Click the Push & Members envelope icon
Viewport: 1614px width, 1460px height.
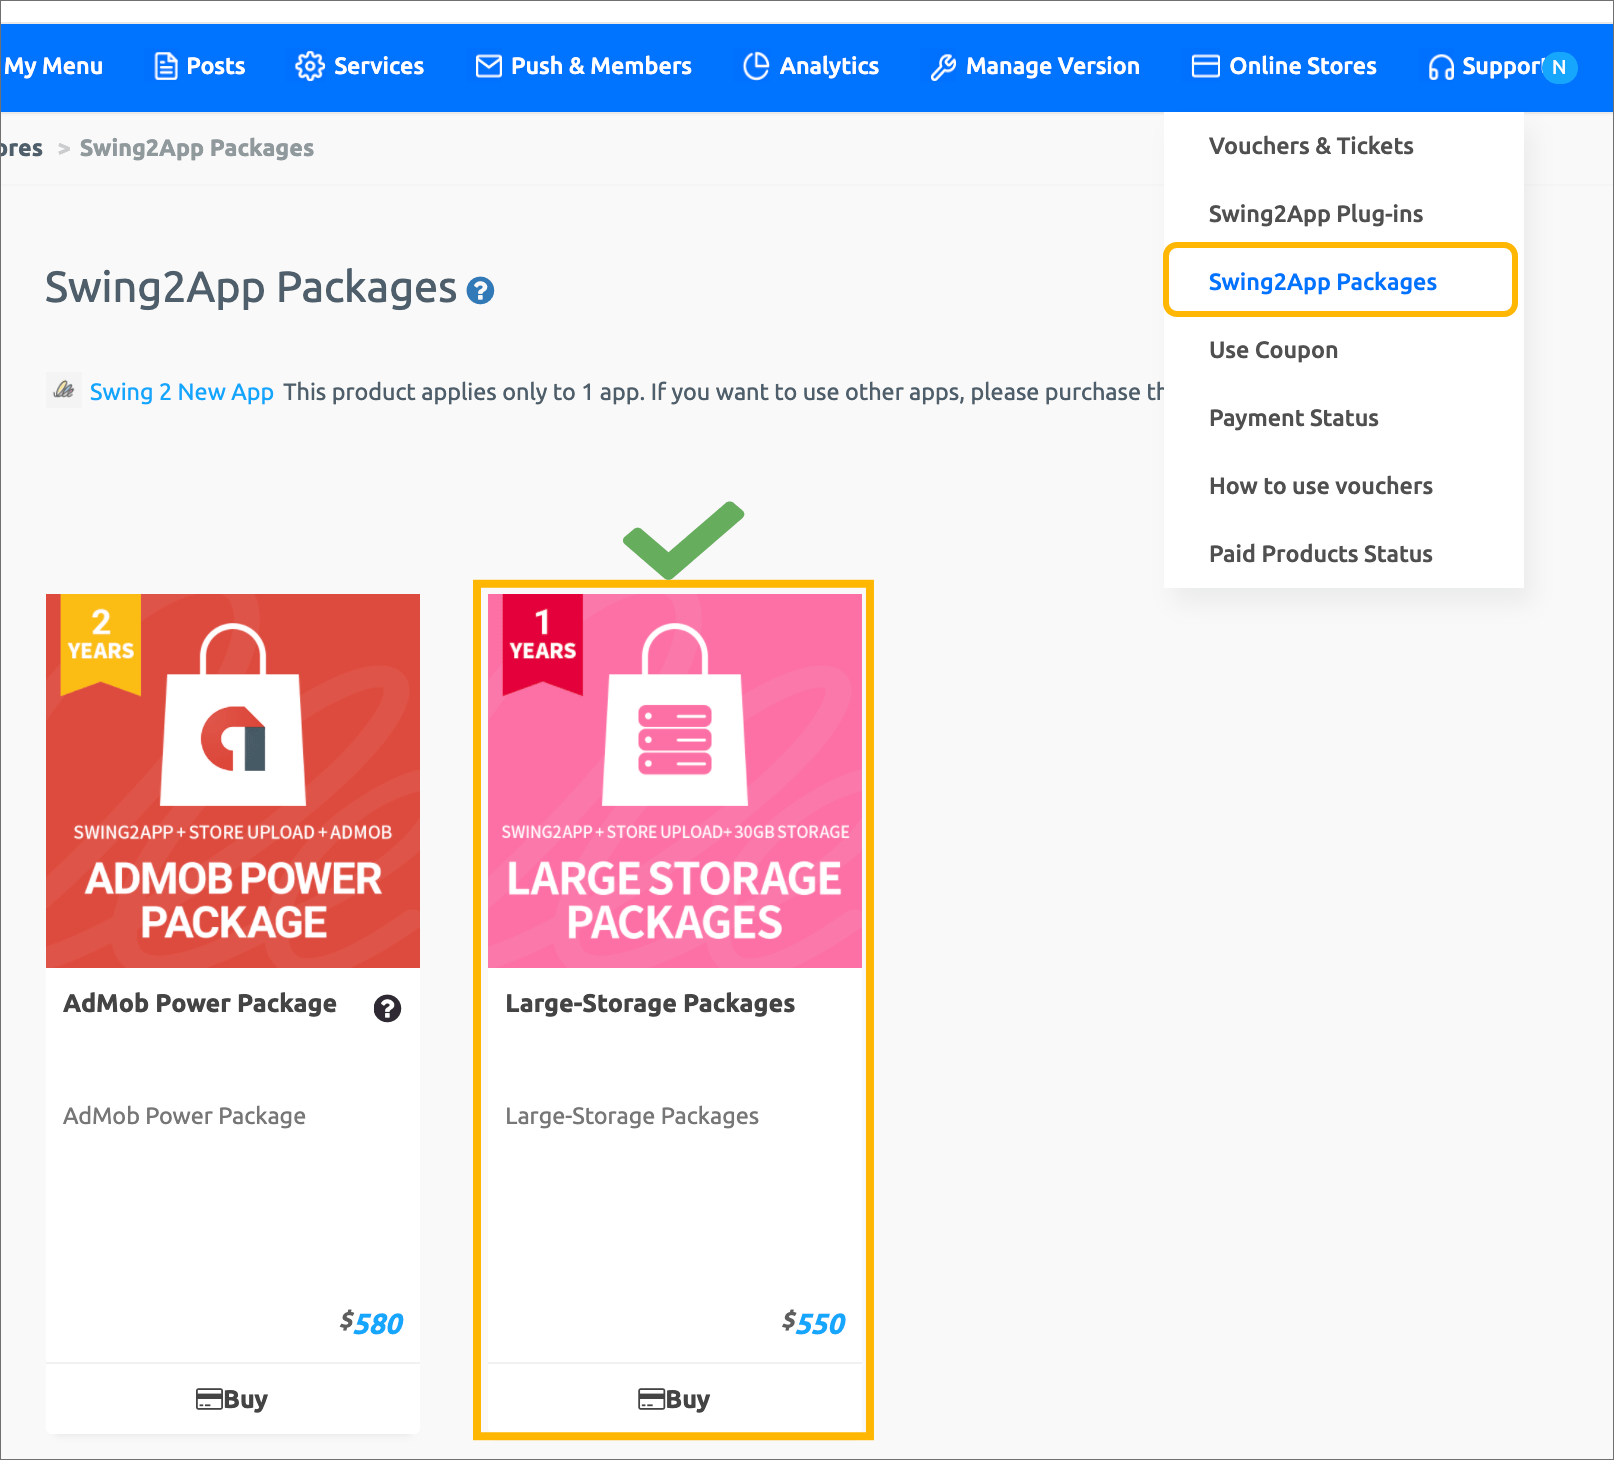tap(488, 66)
